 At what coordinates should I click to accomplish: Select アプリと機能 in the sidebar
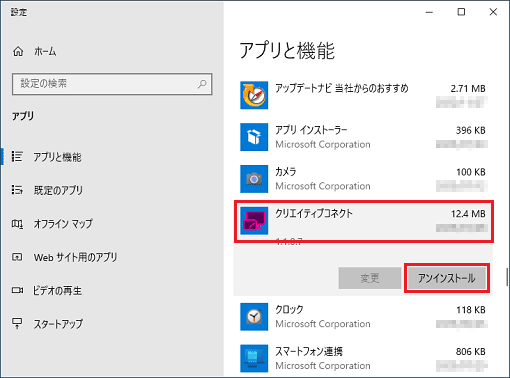(57, 157)
